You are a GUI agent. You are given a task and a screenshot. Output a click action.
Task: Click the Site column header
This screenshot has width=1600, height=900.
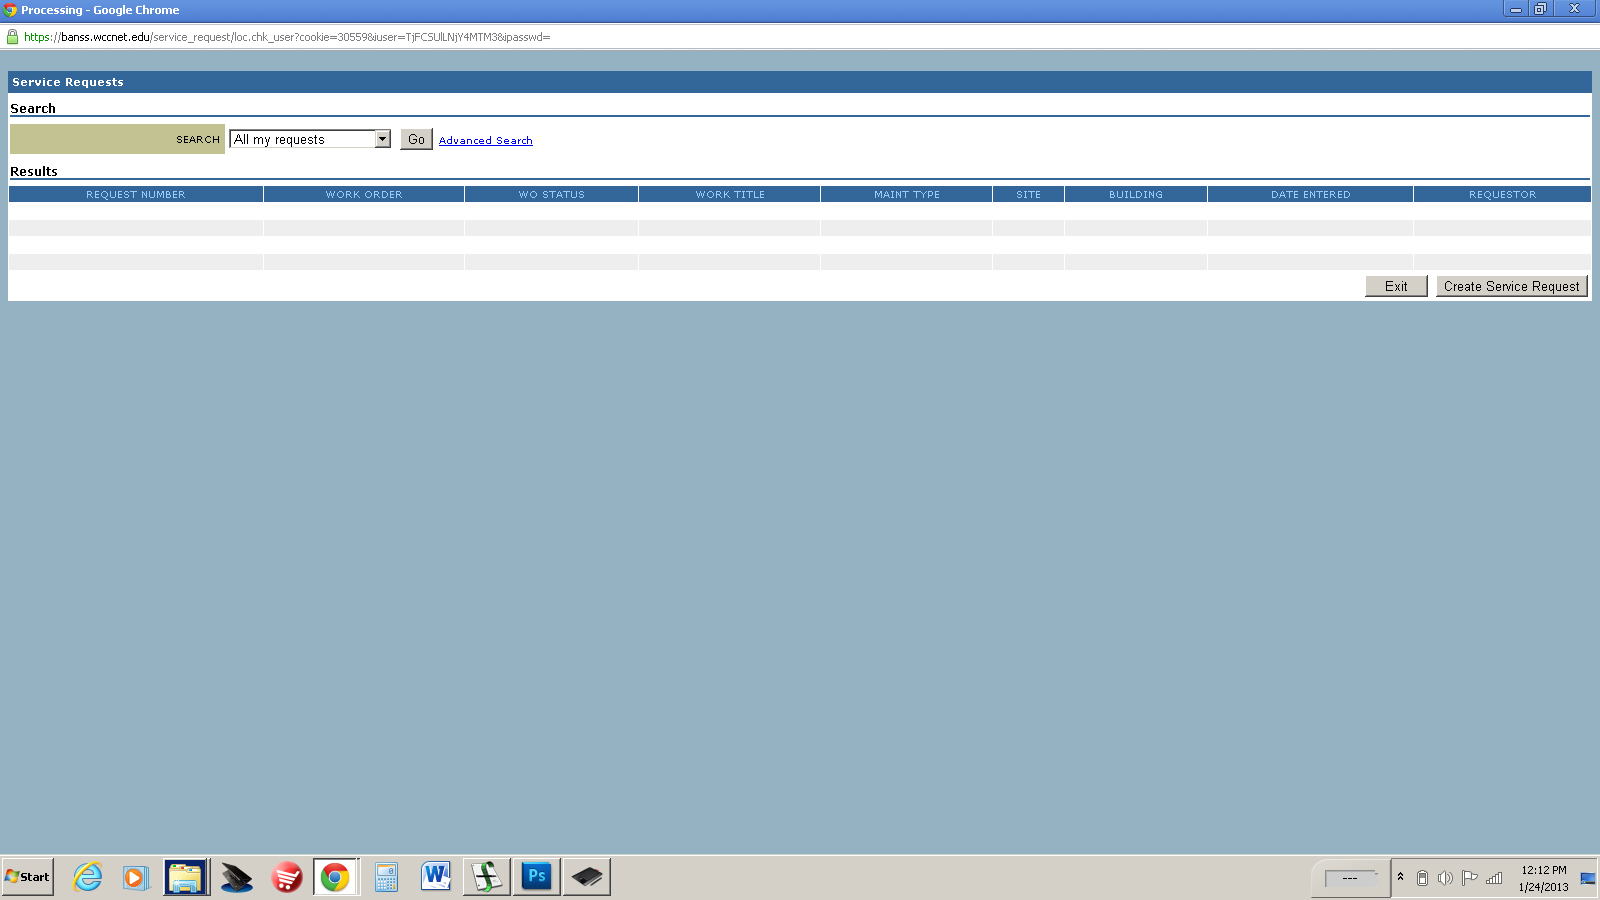1028,194
